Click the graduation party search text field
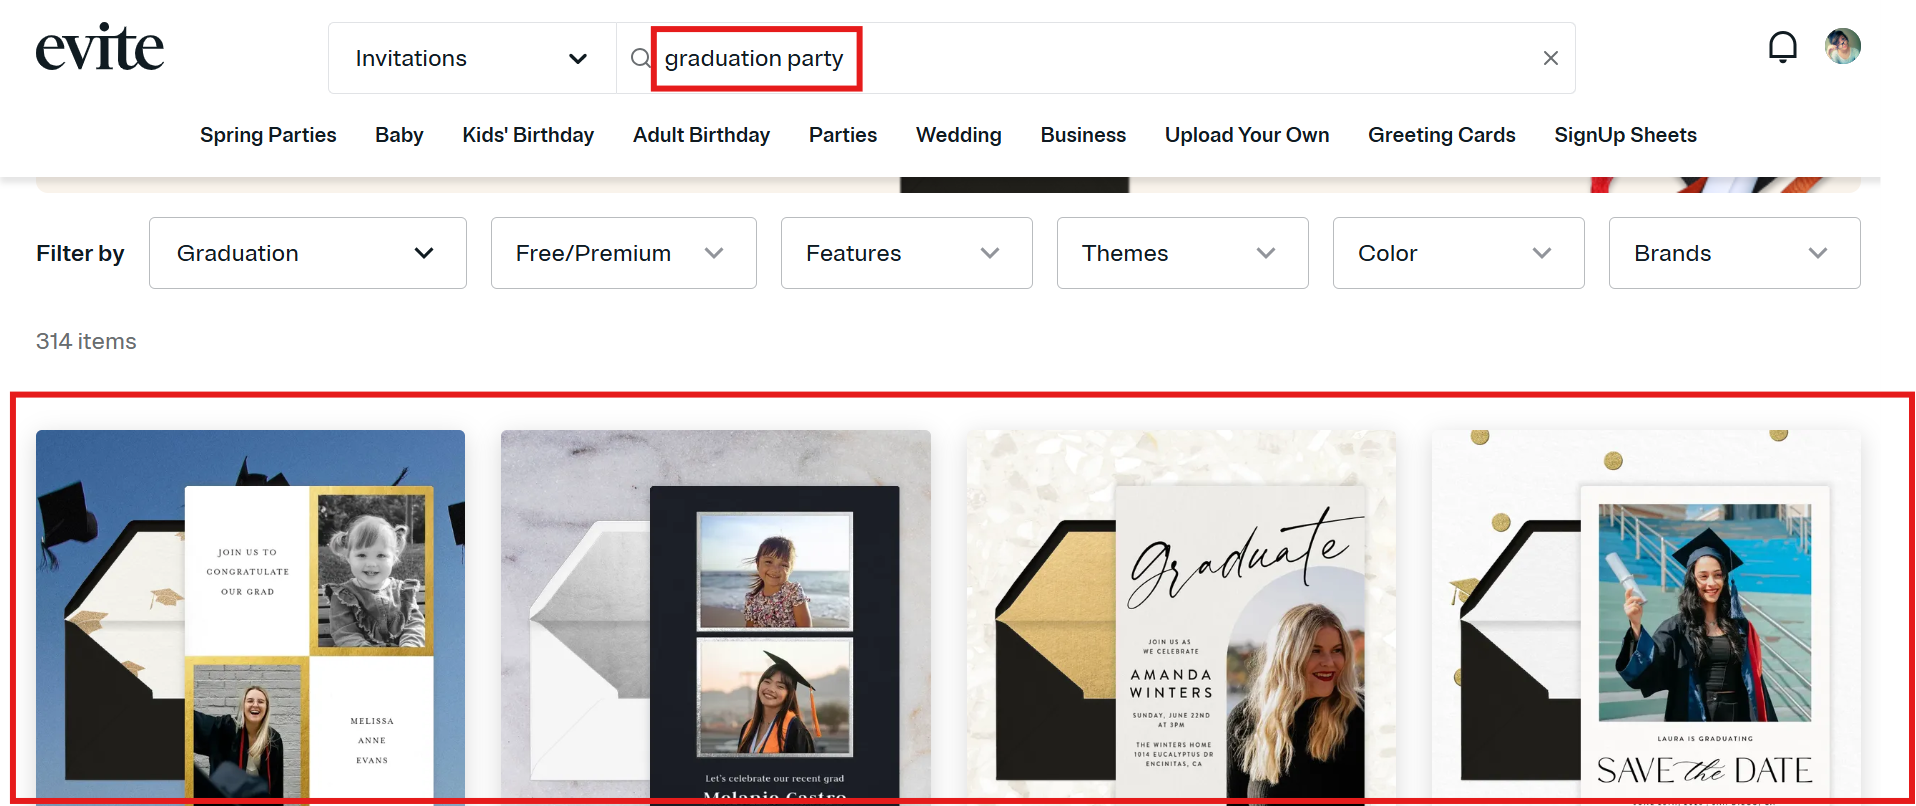Image resolution: width=1916 pixels, height=806 pixels. (x=1095, y=58)
